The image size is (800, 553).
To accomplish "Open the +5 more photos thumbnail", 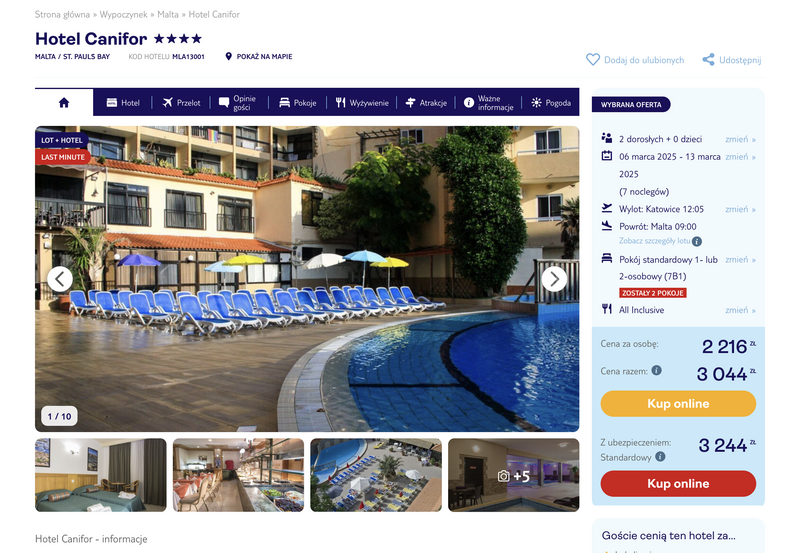I will (513, 475).
